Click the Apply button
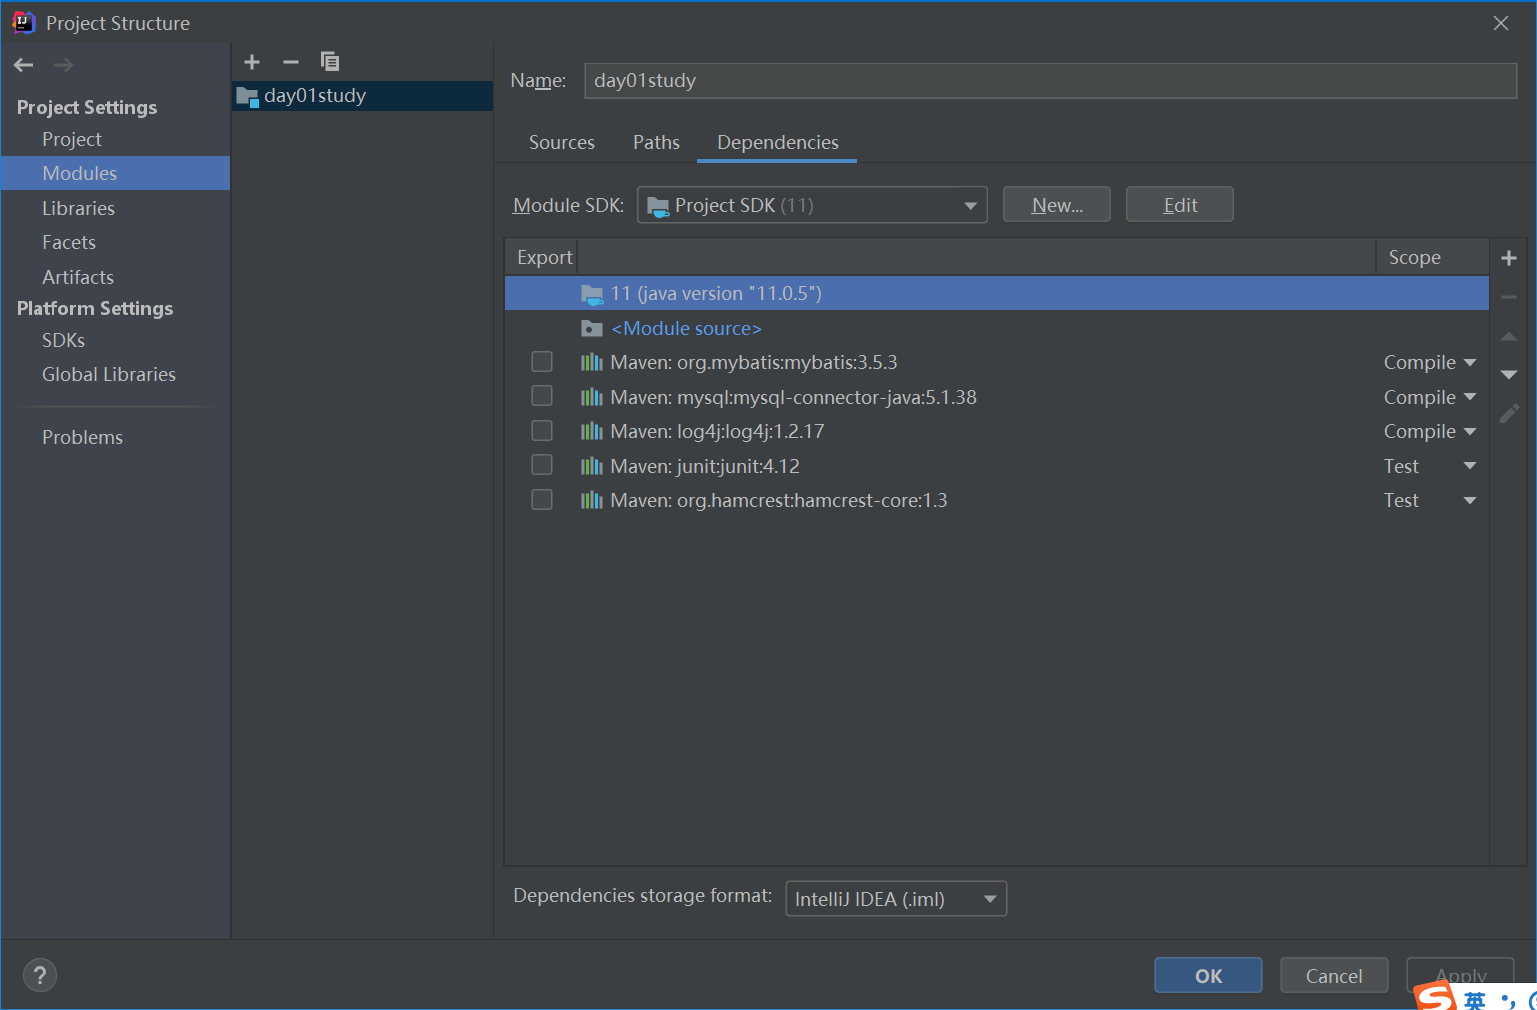This screenshot has width=1537, height=1010. coord(1460,975)
